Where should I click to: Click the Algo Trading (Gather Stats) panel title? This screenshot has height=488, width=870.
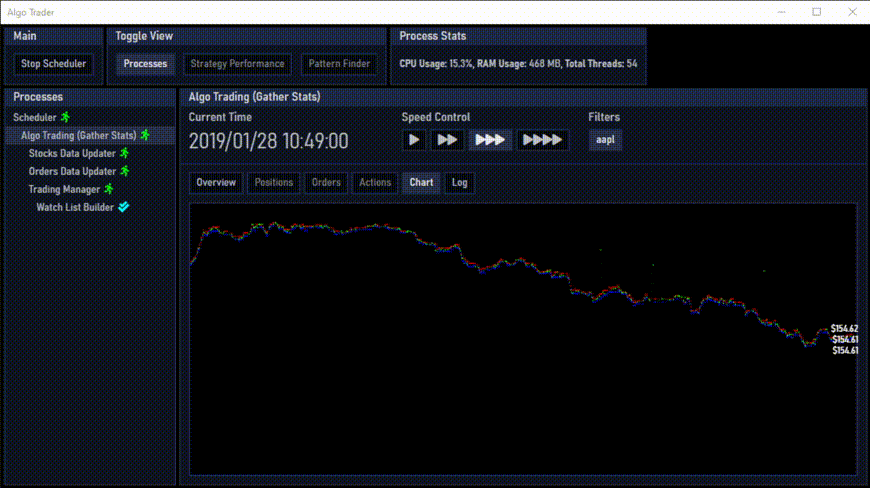coord(254,97)
